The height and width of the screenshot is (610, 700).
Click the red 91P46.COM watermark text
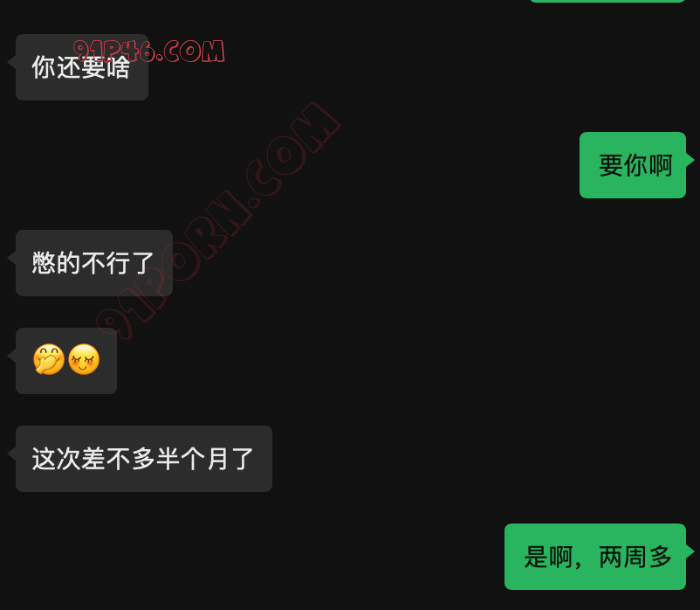click(x=149, y=50)
